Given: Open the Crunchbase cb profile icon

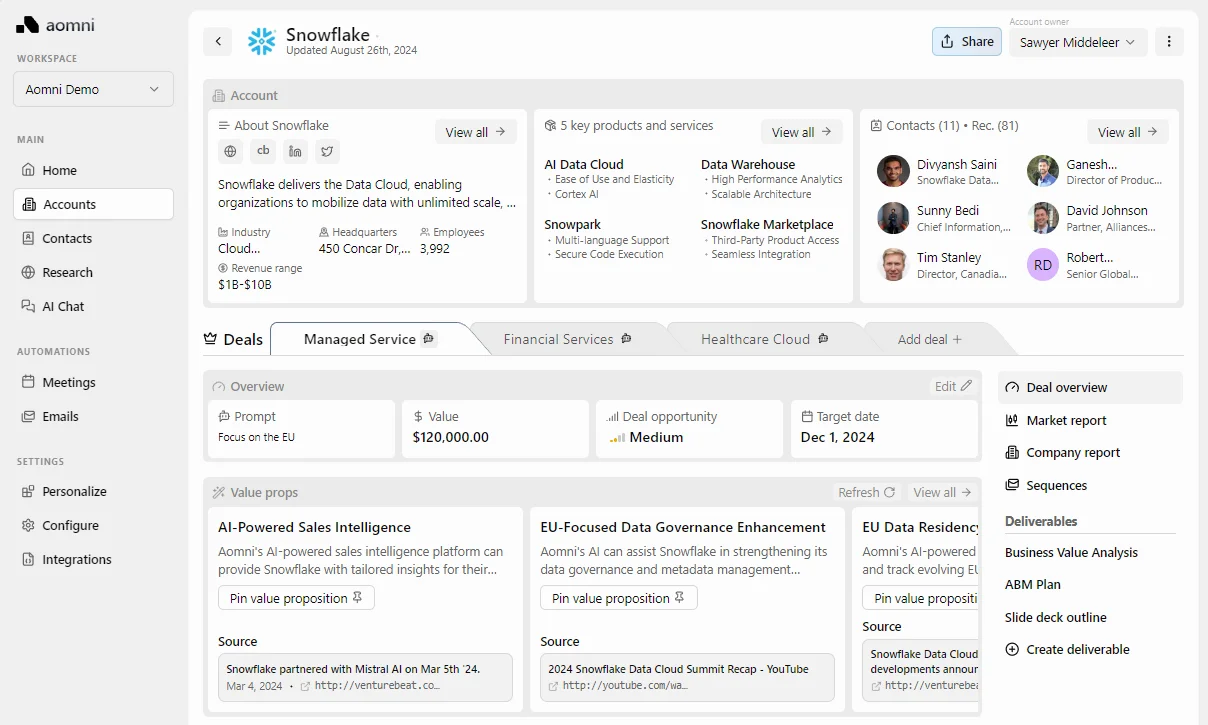Looking at the screenshot, I should click(x=263, y=151).
